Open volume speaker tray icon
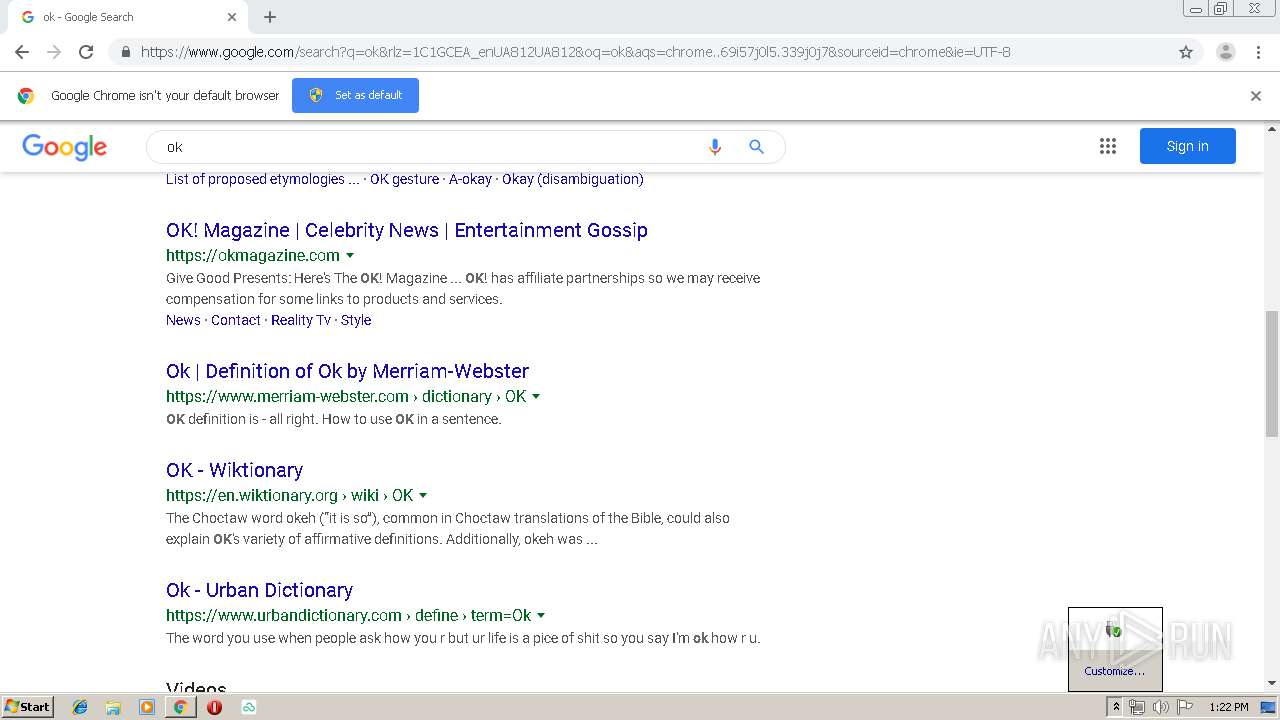Screen dimensions: 1280x720 1160,707
